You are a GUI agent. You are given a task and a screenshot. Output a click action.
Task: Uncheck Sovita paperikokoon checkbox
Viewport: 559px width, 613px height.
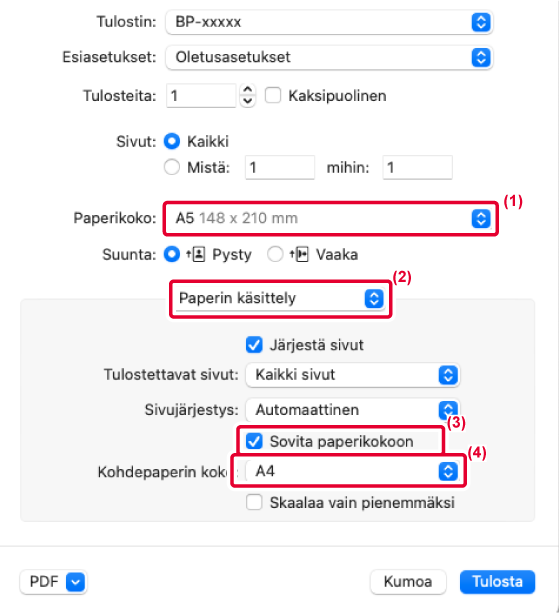coord(254,441)
